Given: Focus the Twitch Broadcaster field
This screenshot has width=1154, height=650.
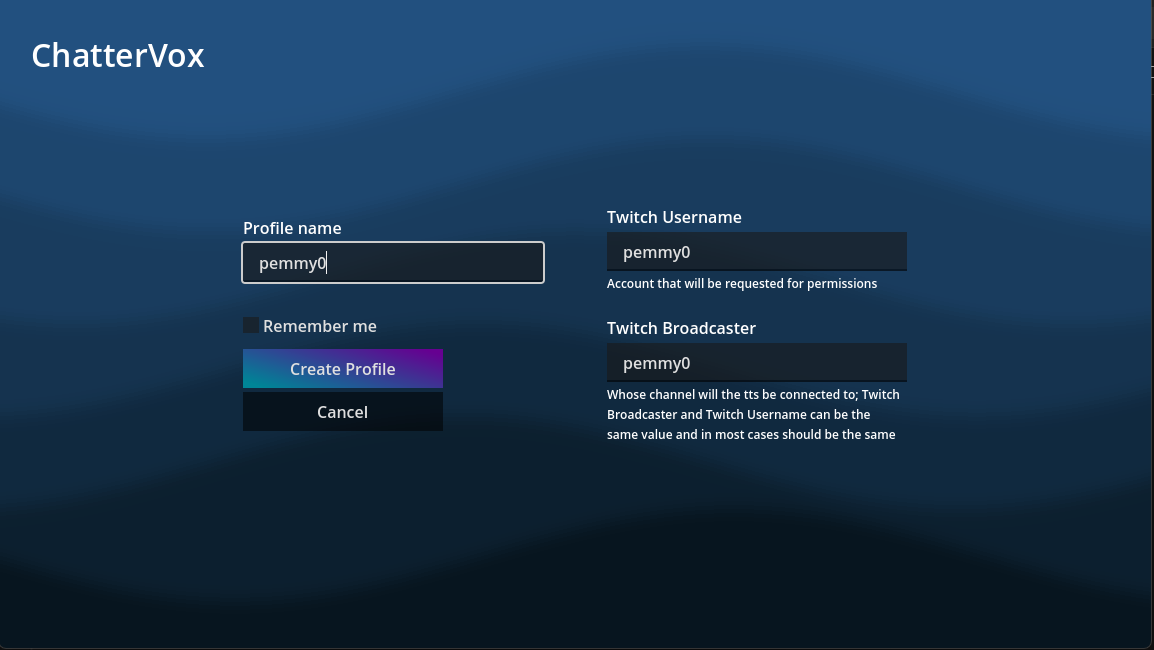Looking at the screenshot, I should click(757, 362).
